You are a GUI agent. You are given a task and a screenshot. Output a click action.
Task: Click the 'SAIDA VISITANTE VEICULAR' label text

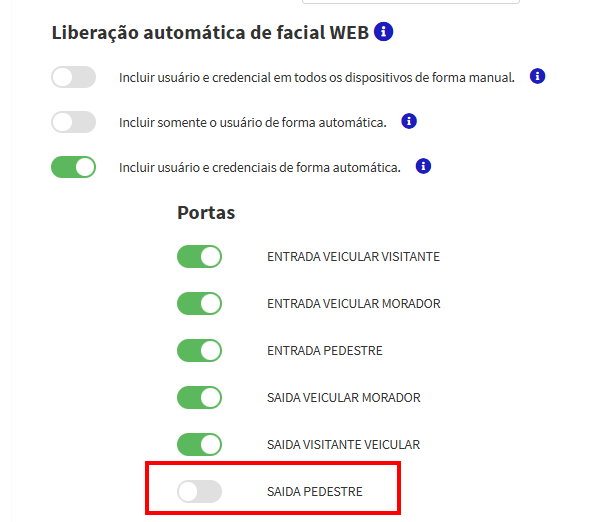343,444
